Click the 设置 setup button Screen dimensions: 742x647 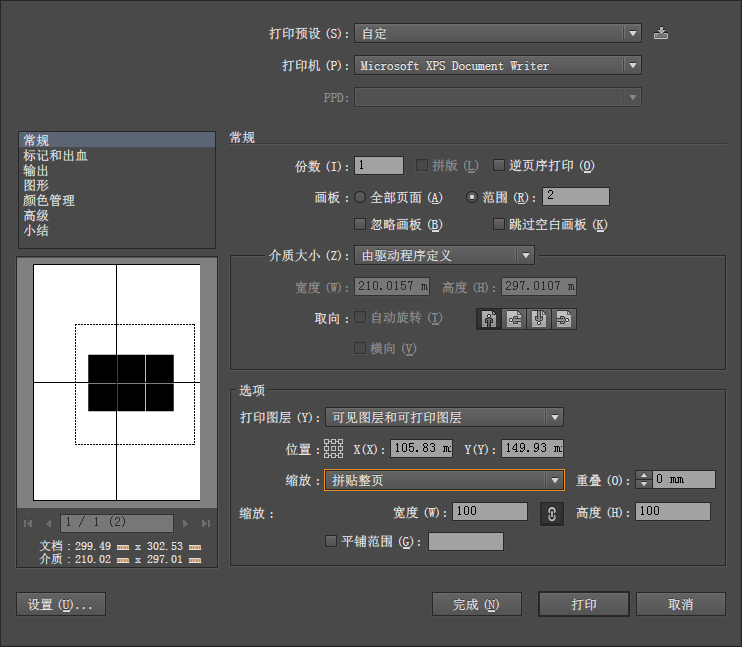click(x=61, y=604)
